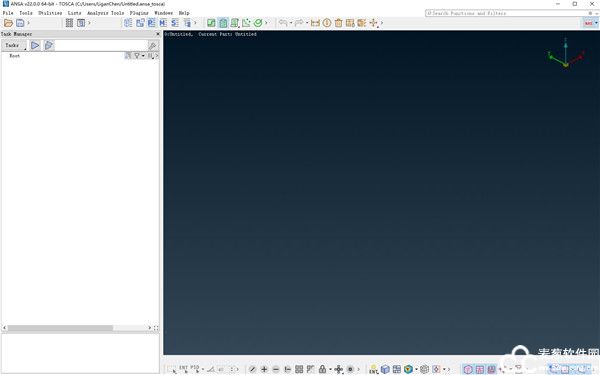Click the save file icon in toolbar
Viewport: 600px width, 375px height.
click(20, 23)
